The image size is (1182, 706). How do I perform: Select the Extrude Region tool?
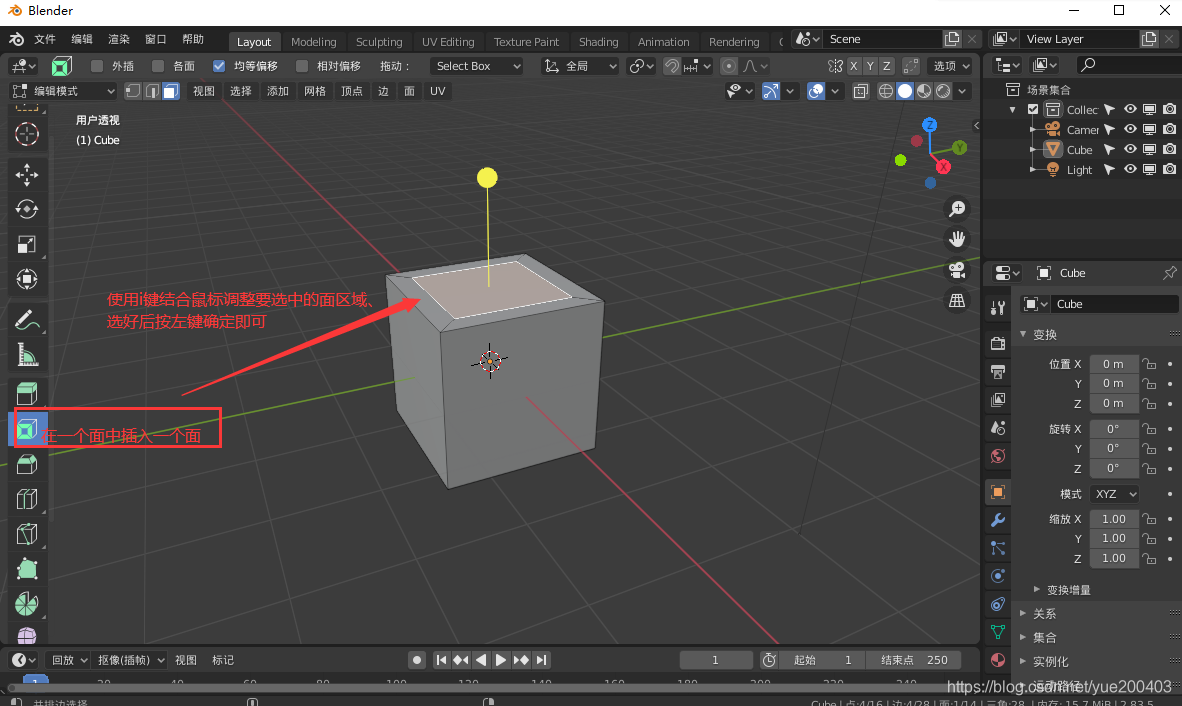27,393
